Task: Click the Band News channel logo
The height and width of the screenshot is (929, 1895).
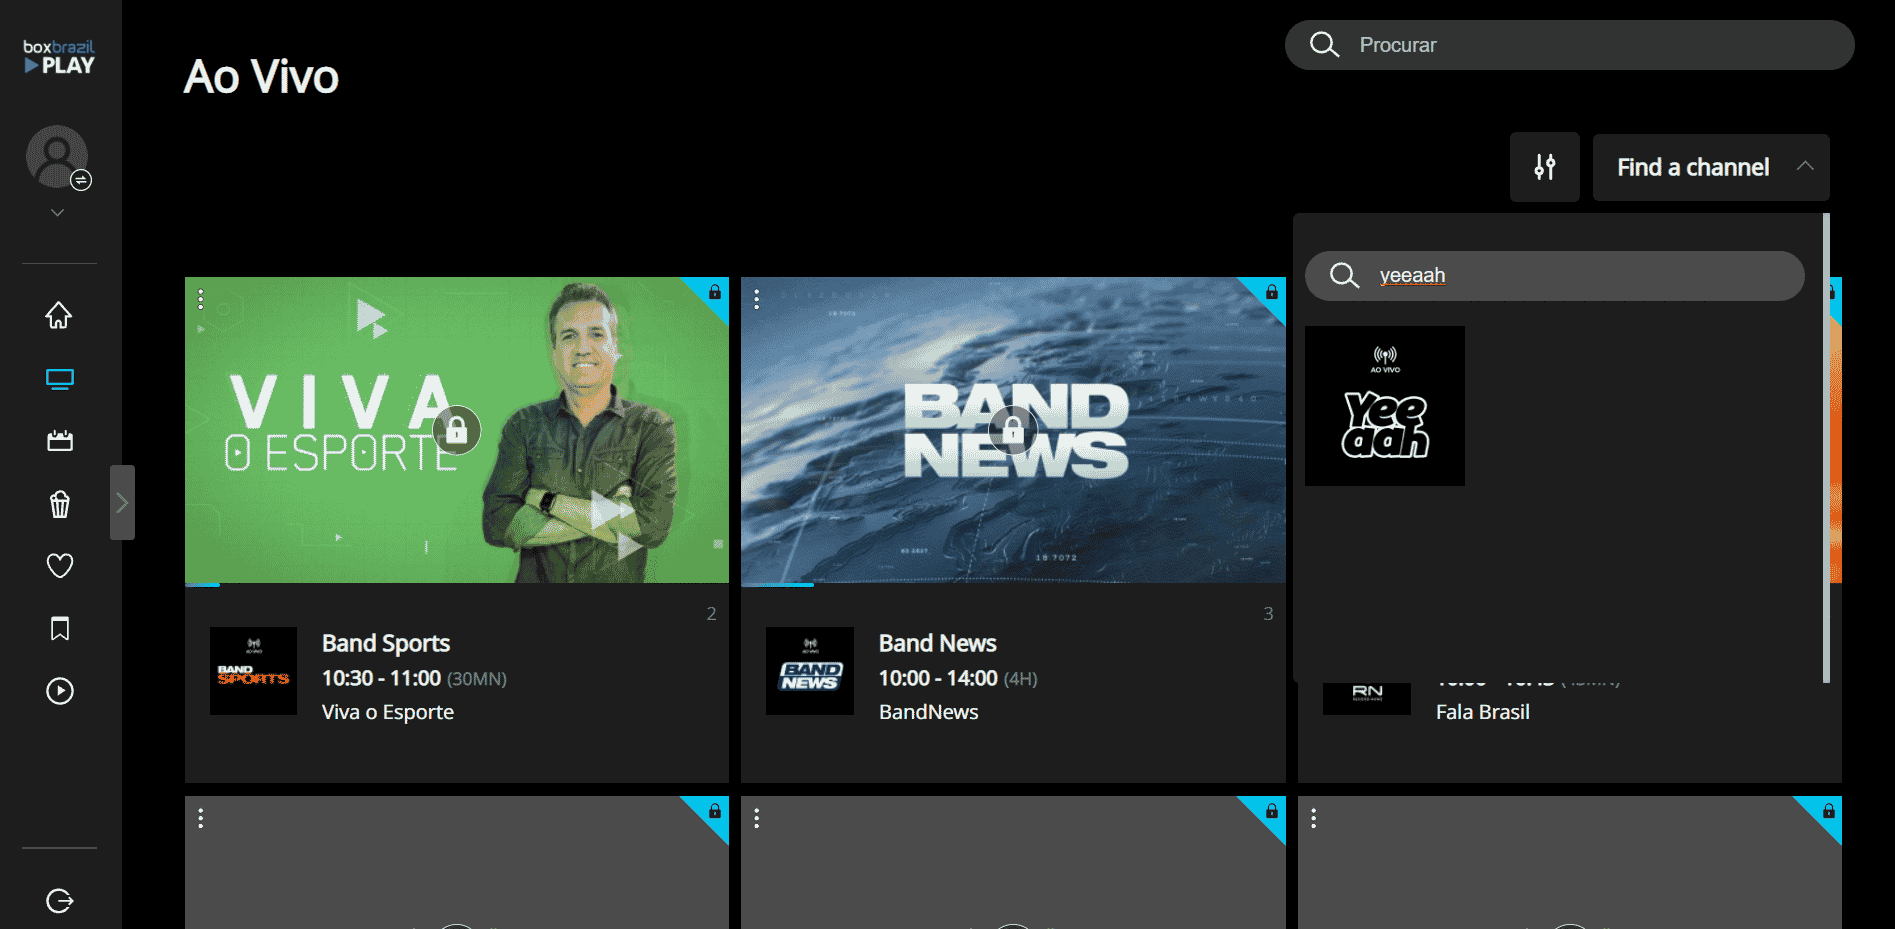Action: (x=809, y=671)
